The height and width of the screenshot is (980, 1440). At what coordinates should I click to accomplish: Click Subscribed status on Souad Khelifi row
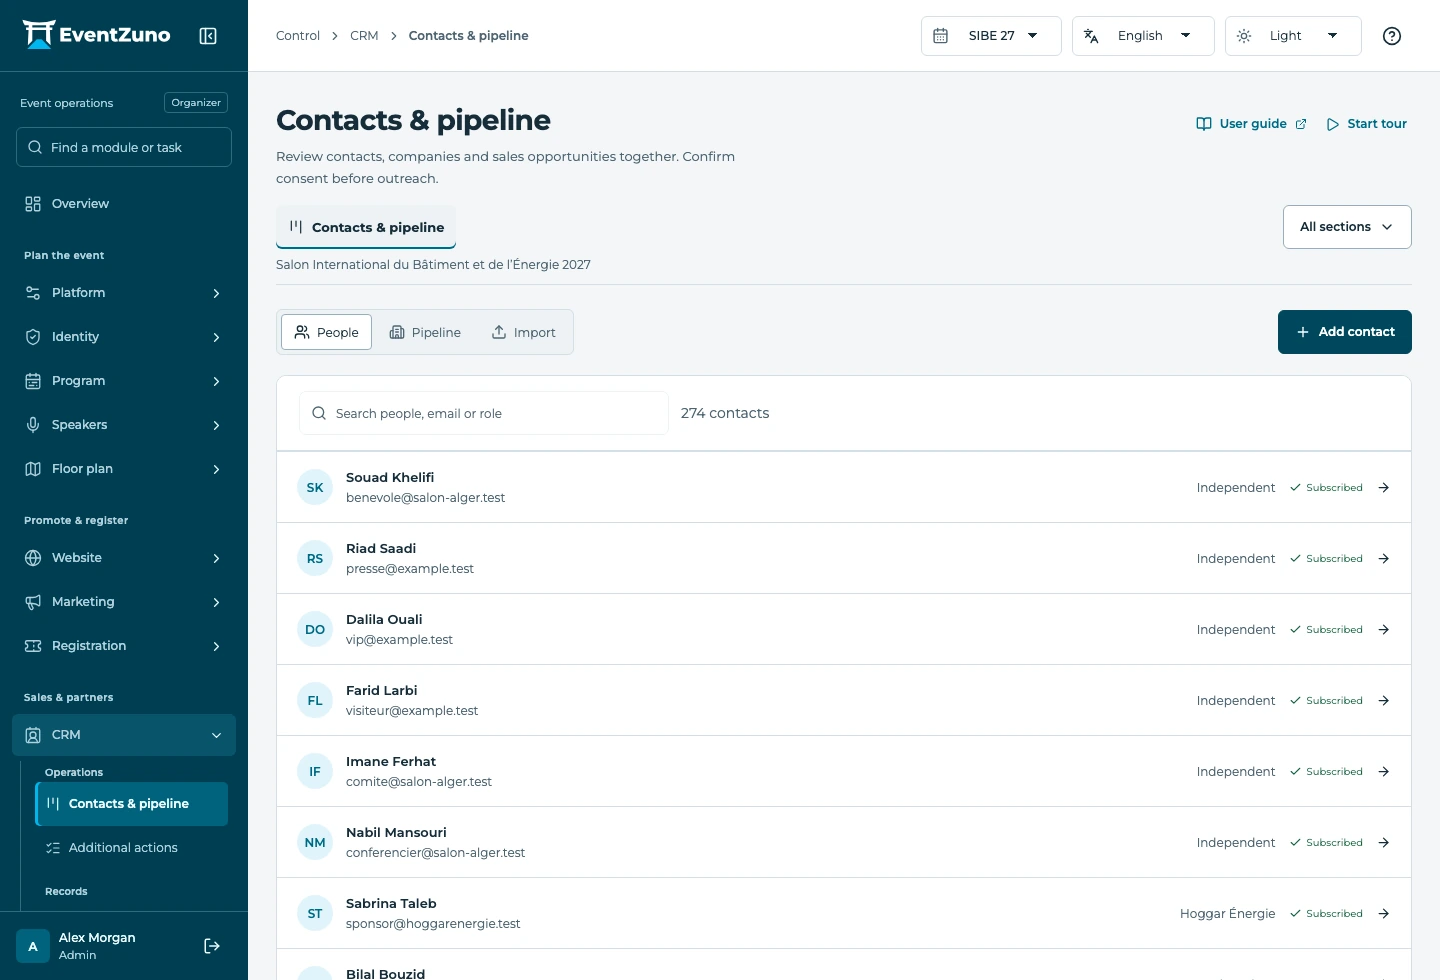(1326, 488)
